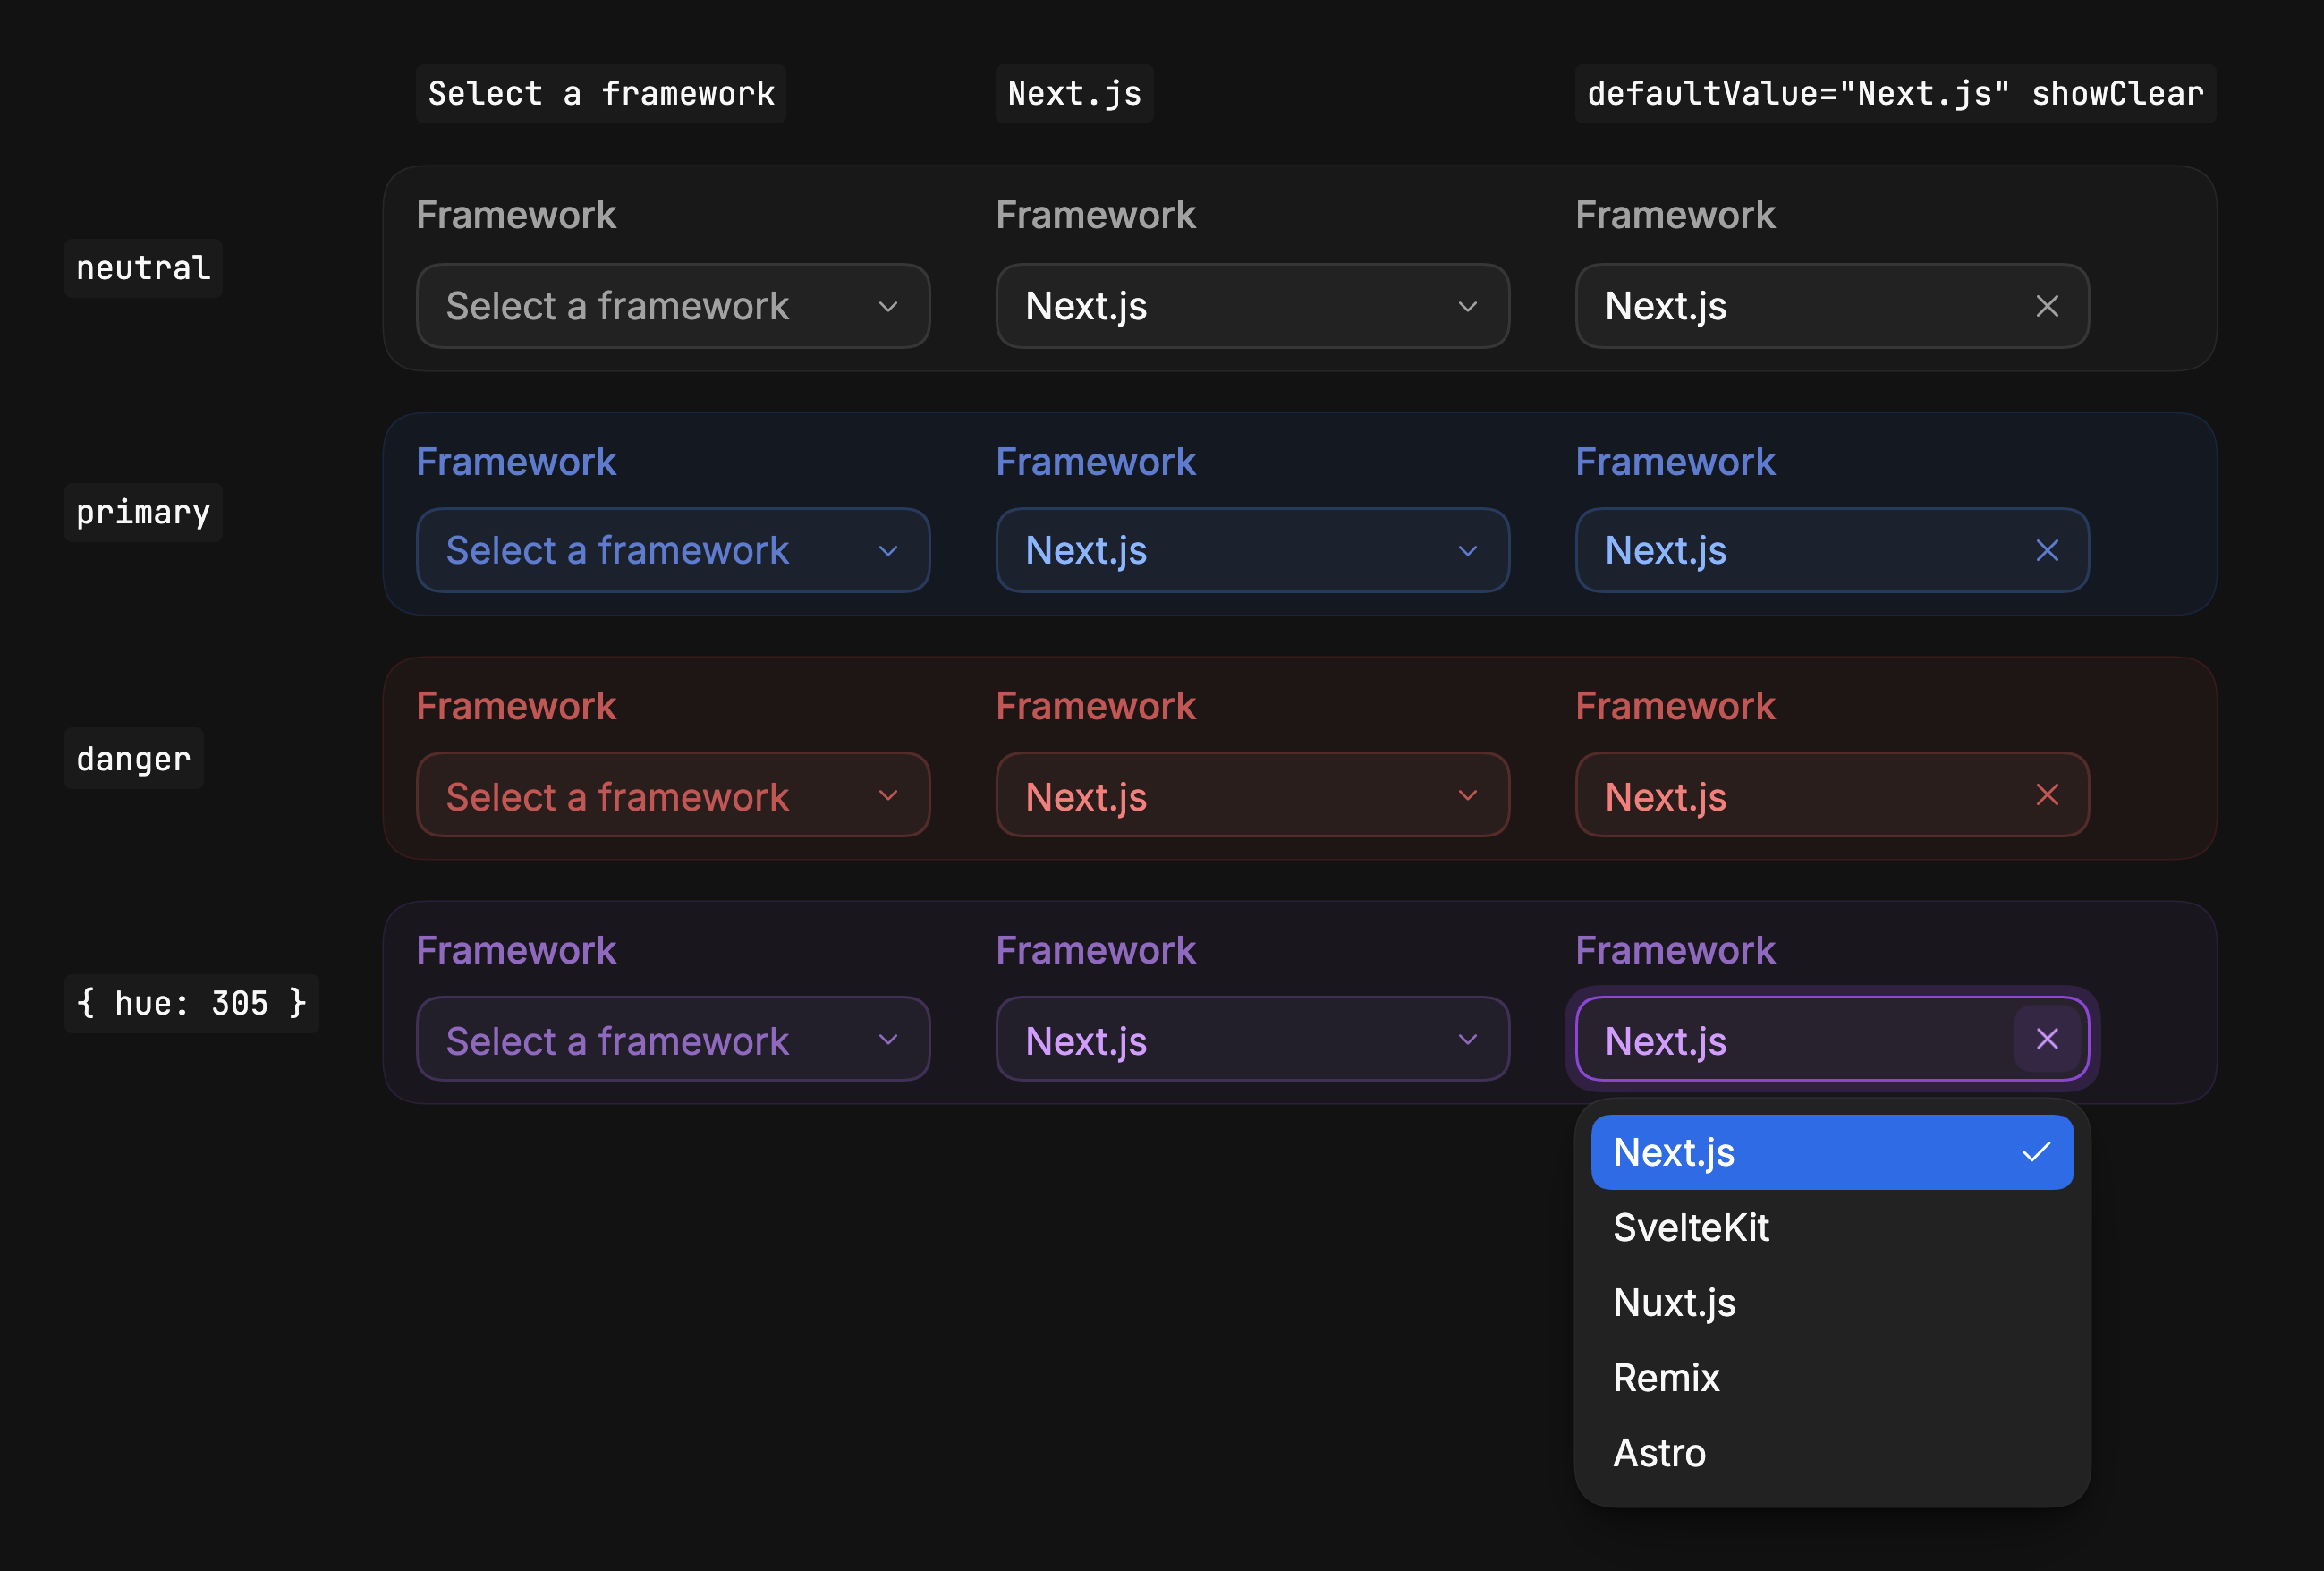Viewport: 2324px width, 1571px height.
Task: Choose Next.js in the open list
Action: [1832, 1152]
